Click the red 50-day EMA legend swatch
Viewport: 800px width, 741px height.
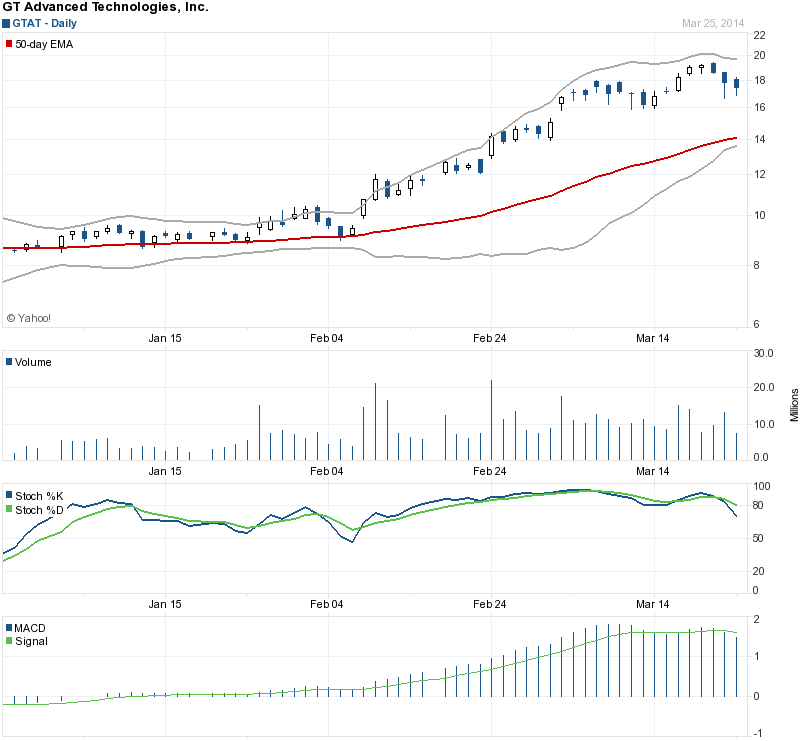click(9, 44)
